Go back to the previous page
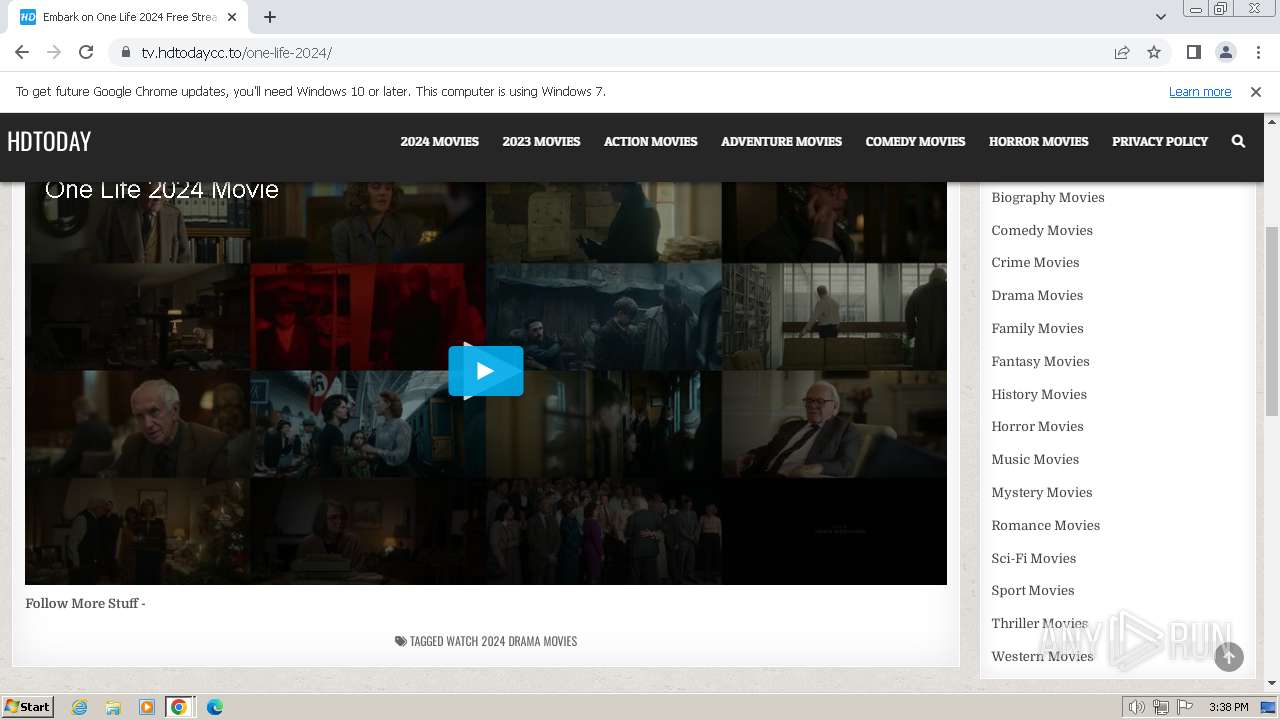 pos(22,52)
